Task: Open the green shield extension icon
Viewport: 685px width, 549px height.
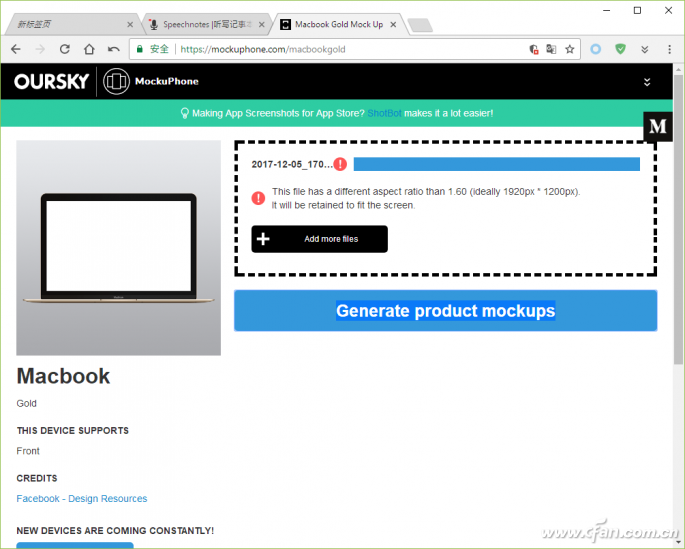Action: pyautogui.click(x=620, y=49)
